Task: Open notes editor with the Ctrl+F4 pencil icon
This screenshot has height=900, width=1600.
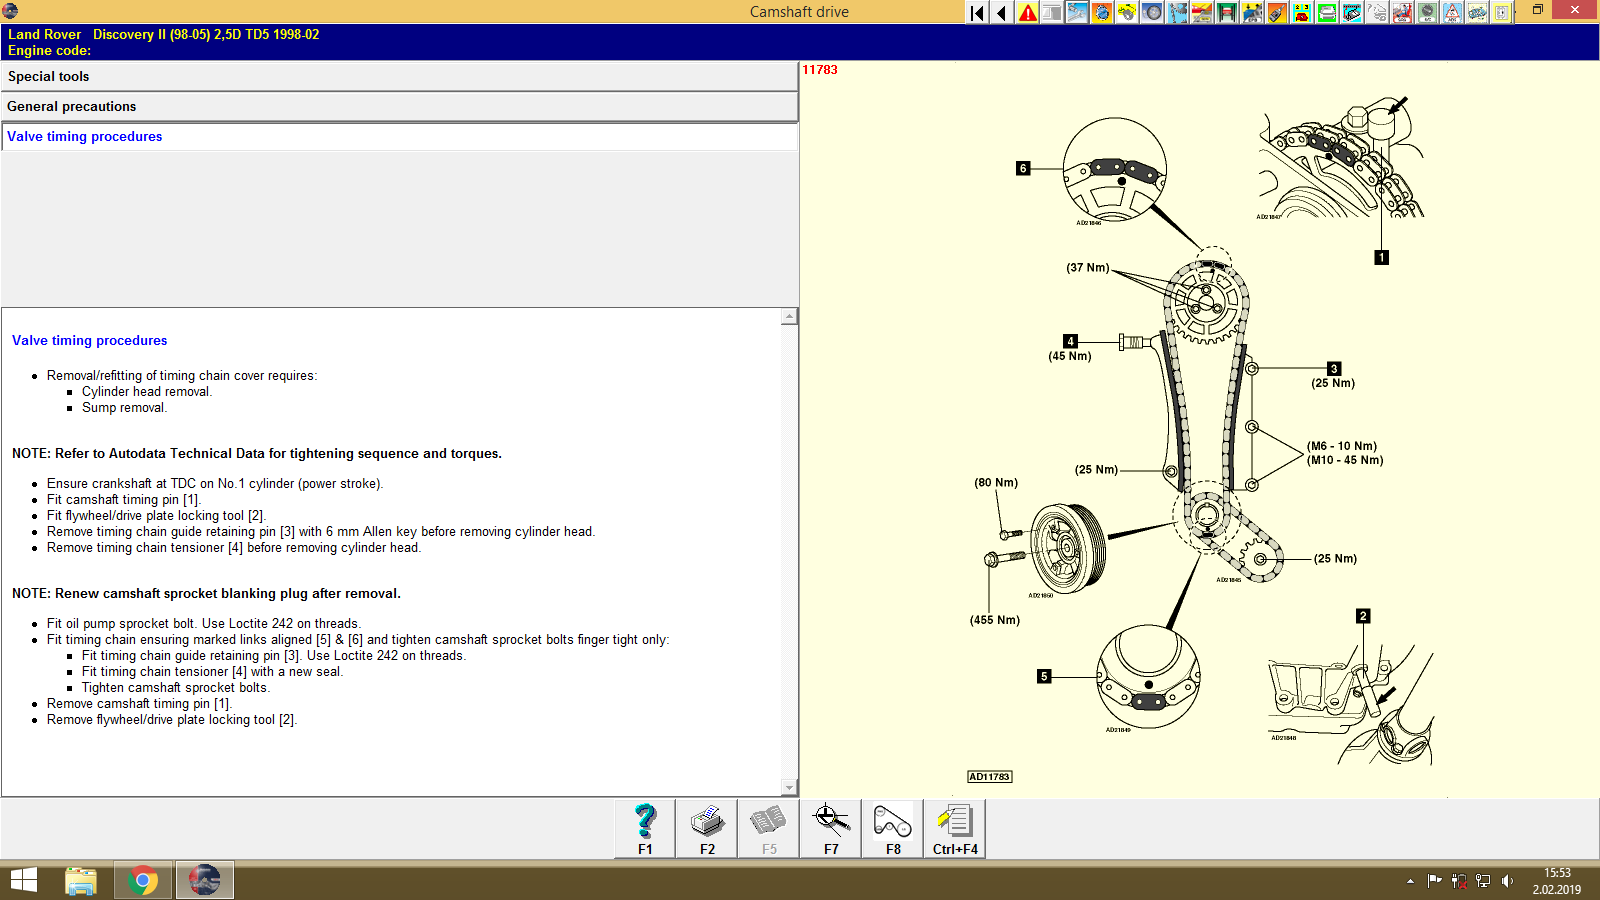Action: coord(953,826)
